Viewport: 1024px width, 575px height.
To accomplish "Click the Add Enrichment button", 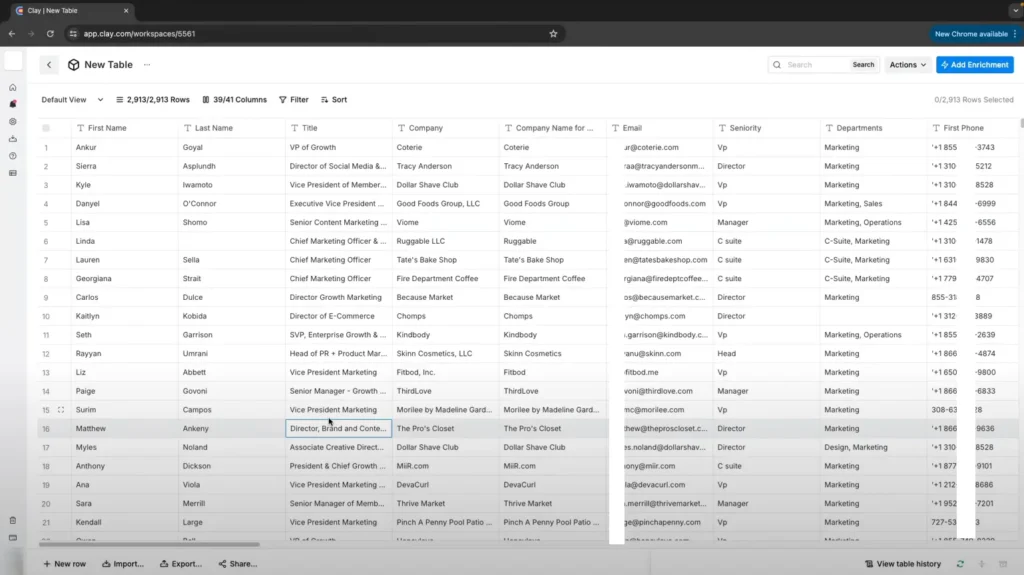I will point(974,65).
